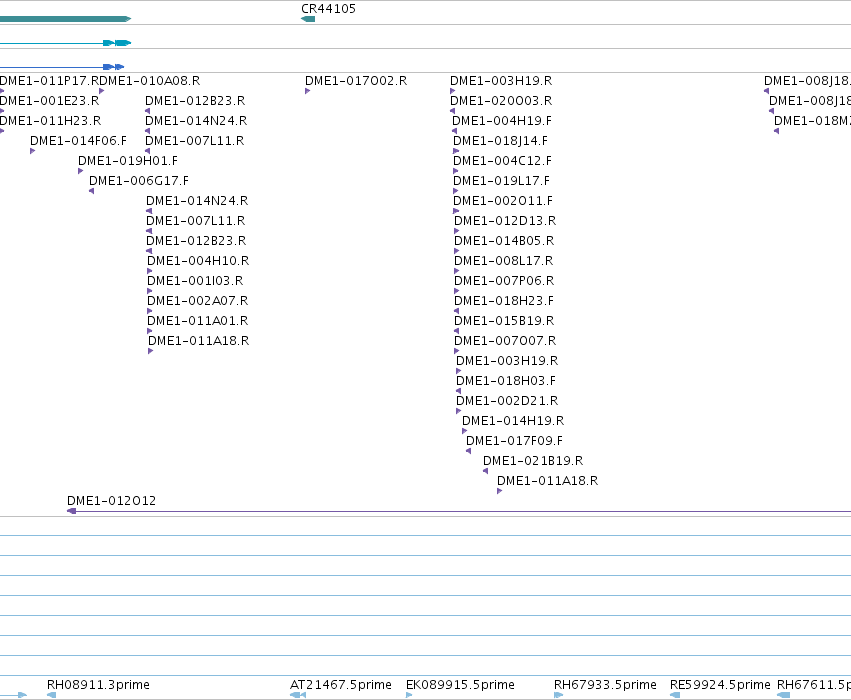Screen dimensions: 851x700
Task: Click the DME1-014H19.R label
Action: 513,421
